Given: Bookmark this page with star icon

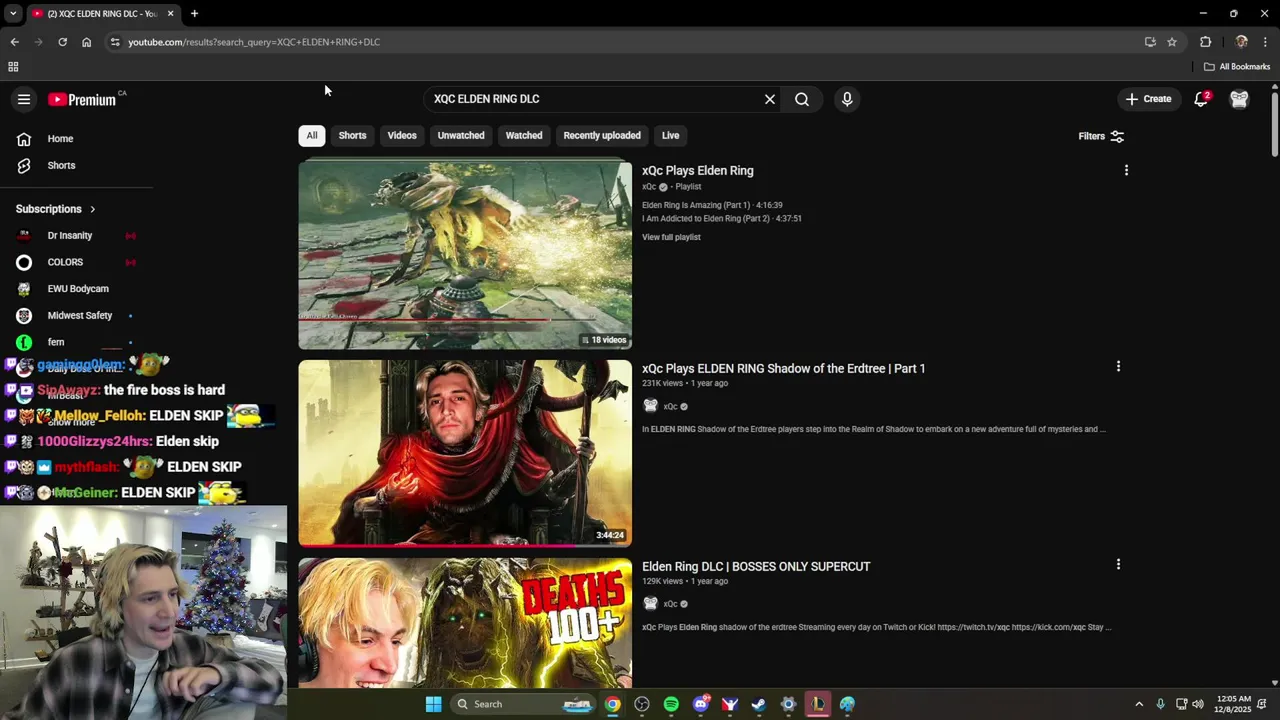Looking at the screenshot, I should [x=1172, y=42].
